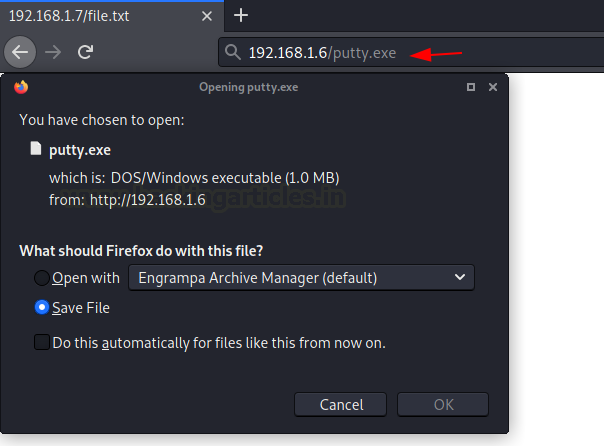The height and width of the screenshot is (446, 604).
Task: Click the forward navigation arrow
Action: click(53, 52)
